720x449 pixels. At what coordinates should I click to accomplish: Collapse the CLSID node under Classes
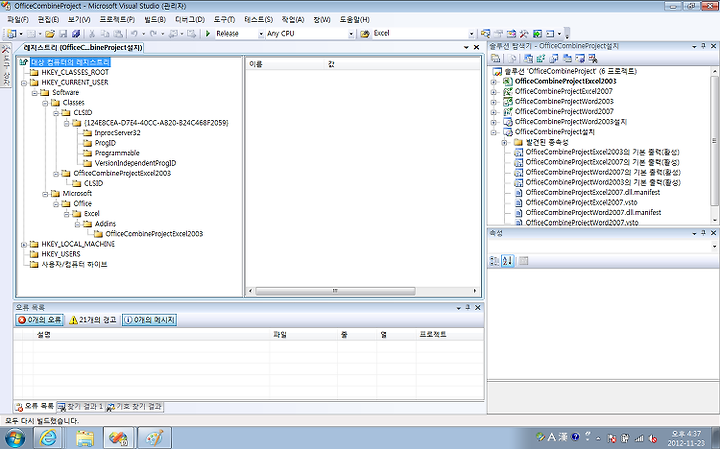pyautogui.click(x=56, y=113)
